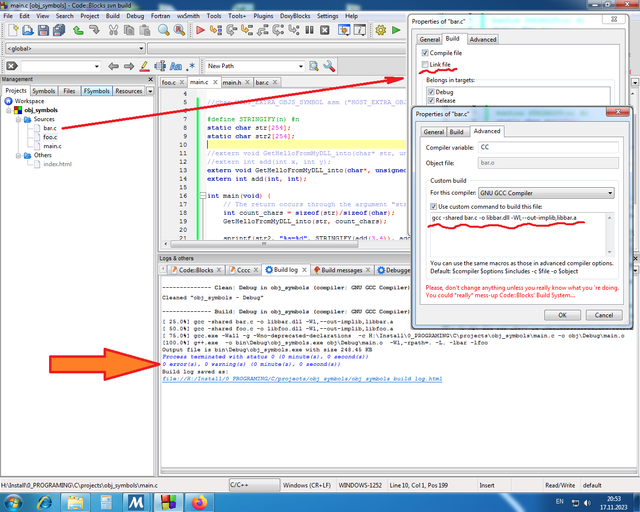This screenshot has width=640, height=512.
Task: Switch to the FSymbols management tab
Action: [x=96, y=91]
